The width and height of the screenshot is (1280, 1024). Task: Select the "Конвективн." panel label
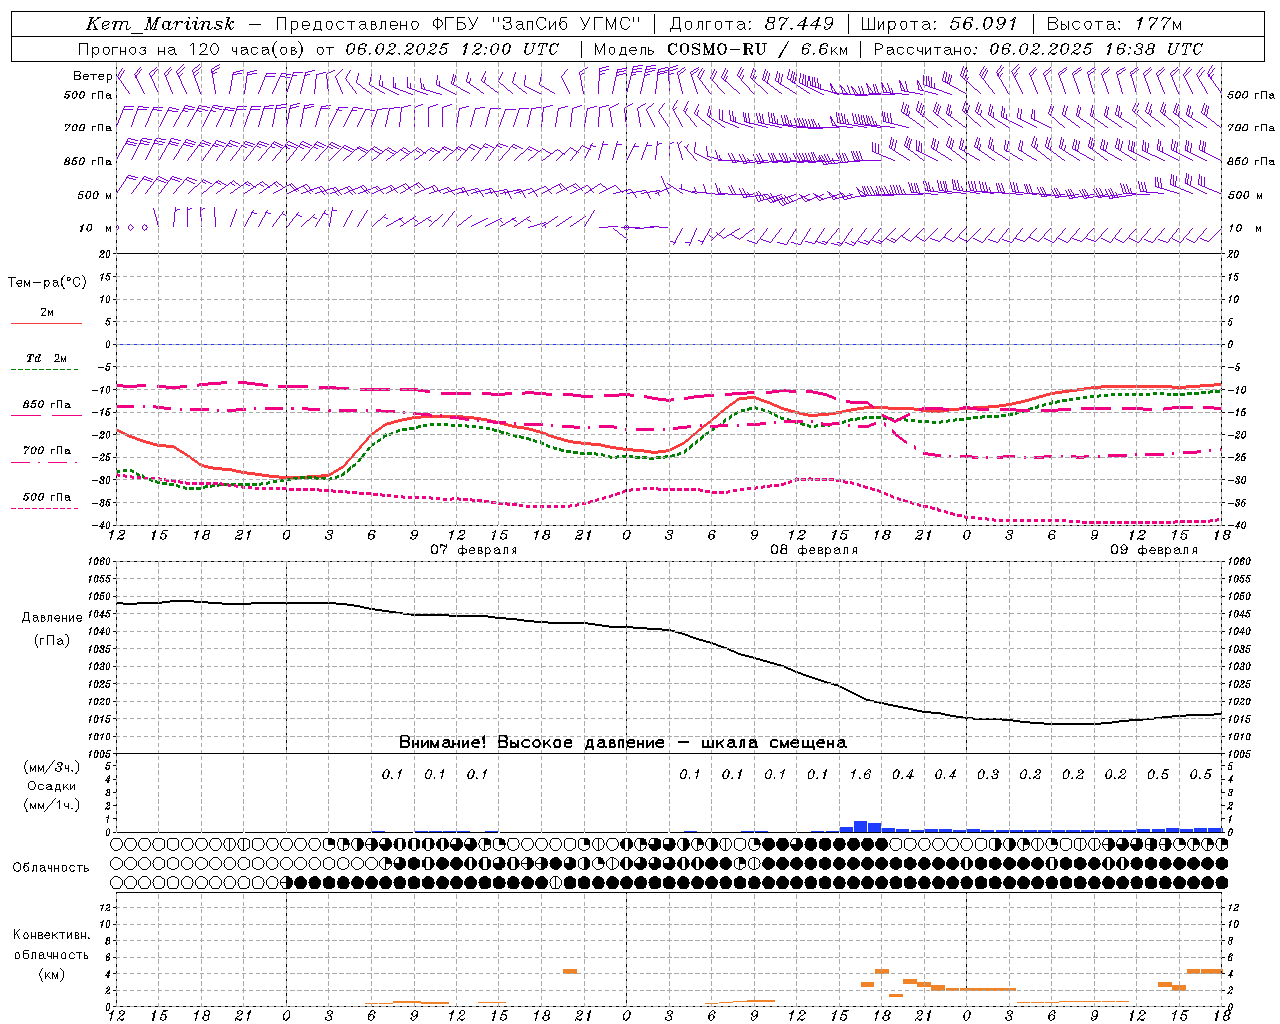pyautogui.click(x=51, y=935)
